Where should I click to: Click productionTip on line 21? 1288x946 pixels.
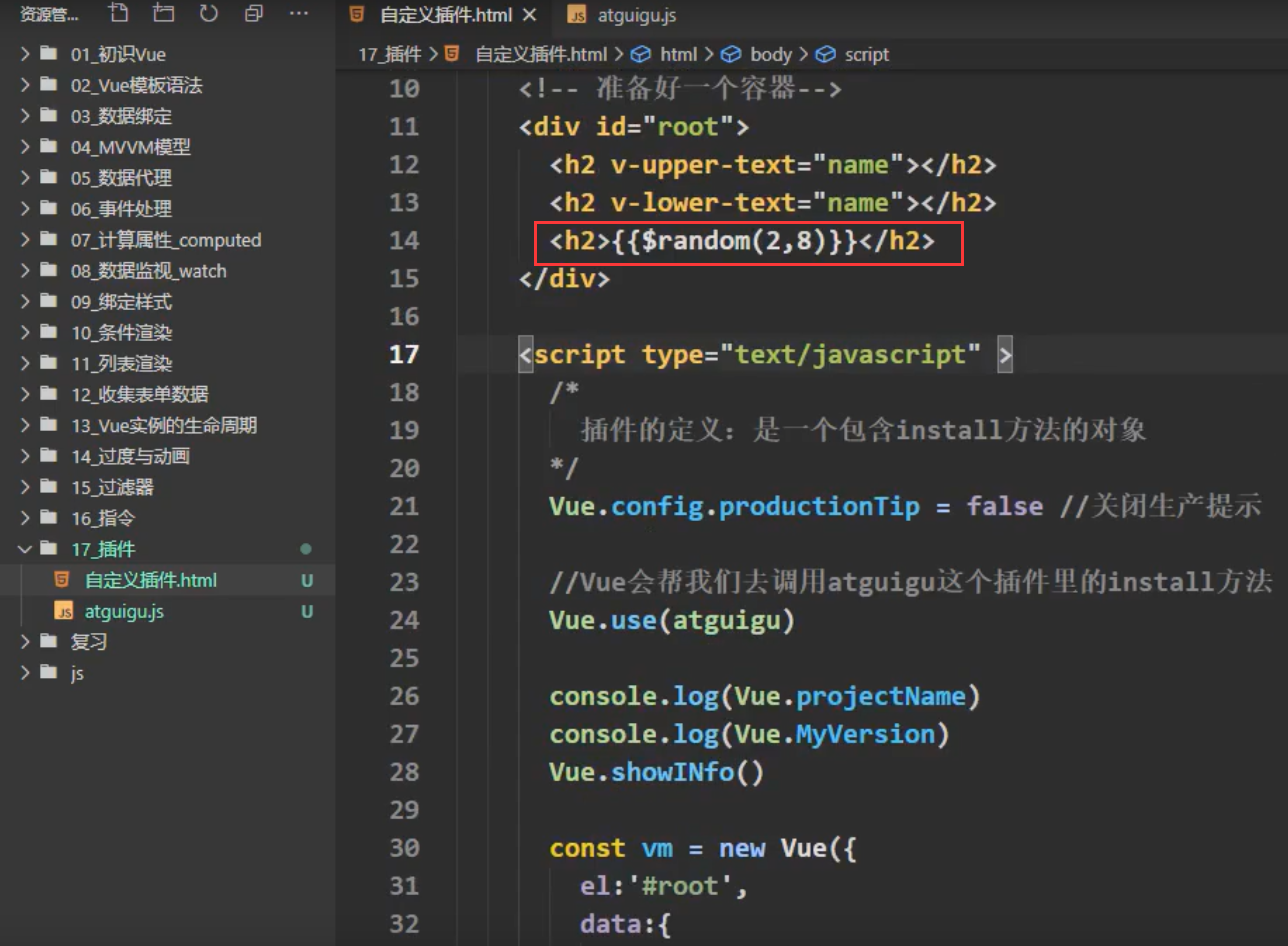[819, 506]
